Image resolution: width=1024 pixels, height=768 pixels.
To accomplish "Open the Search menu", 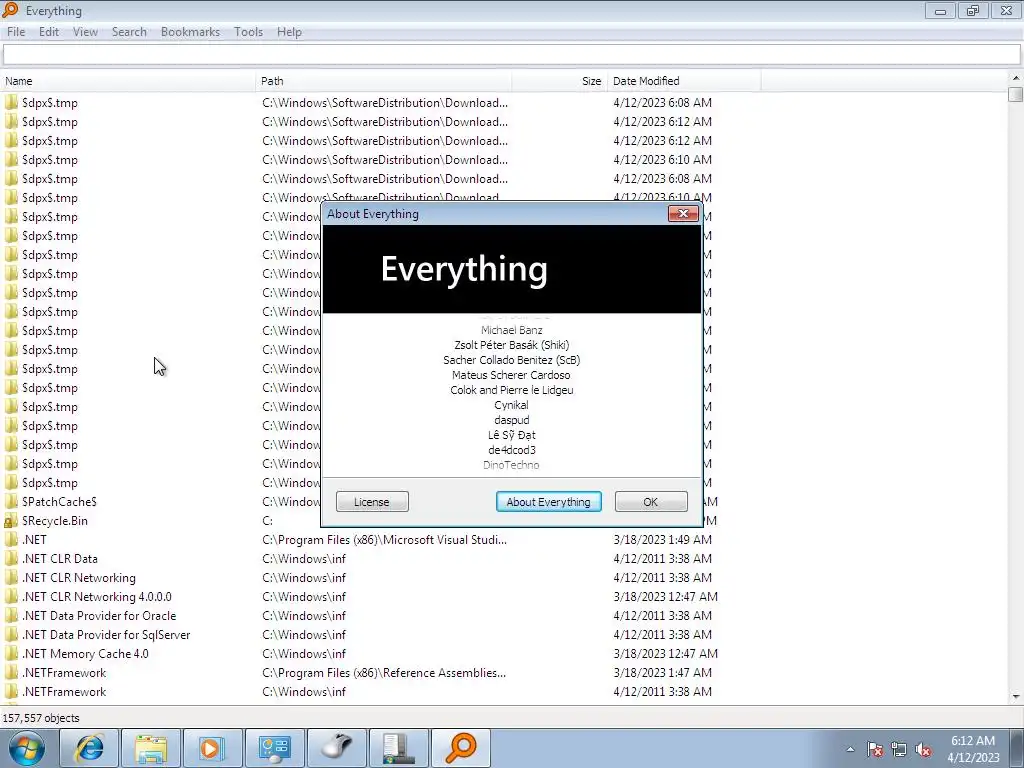I will pos(129,32).
